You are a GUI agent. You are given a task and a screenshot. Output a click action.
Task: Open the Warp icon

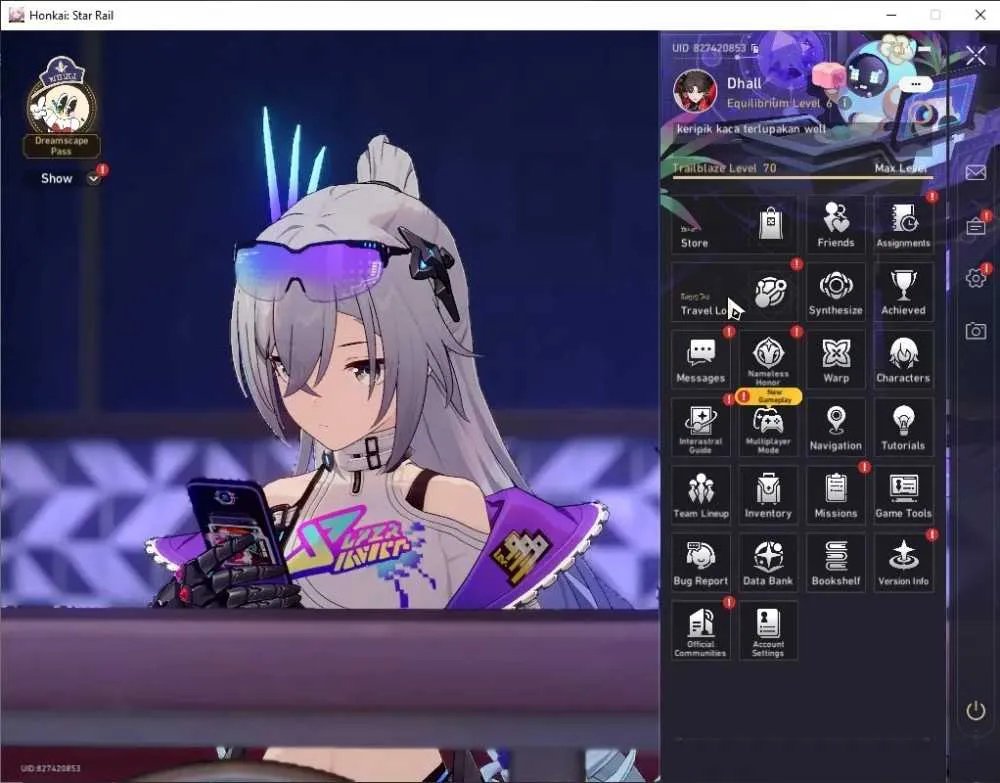tap(835, 360)
